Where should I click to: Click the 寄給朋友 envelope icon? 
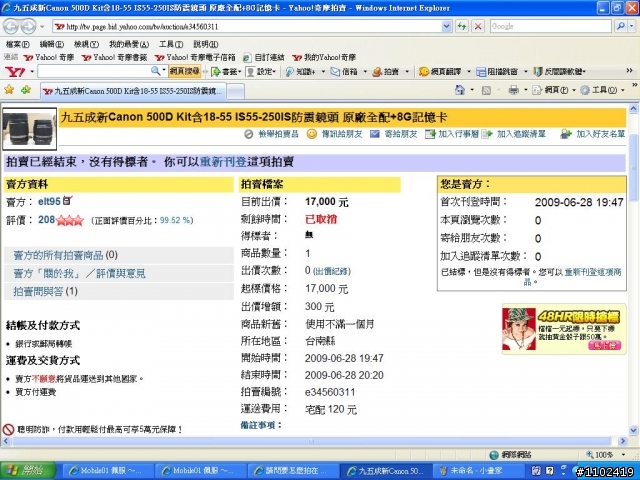pyautogui.click(x=374, y=134)
